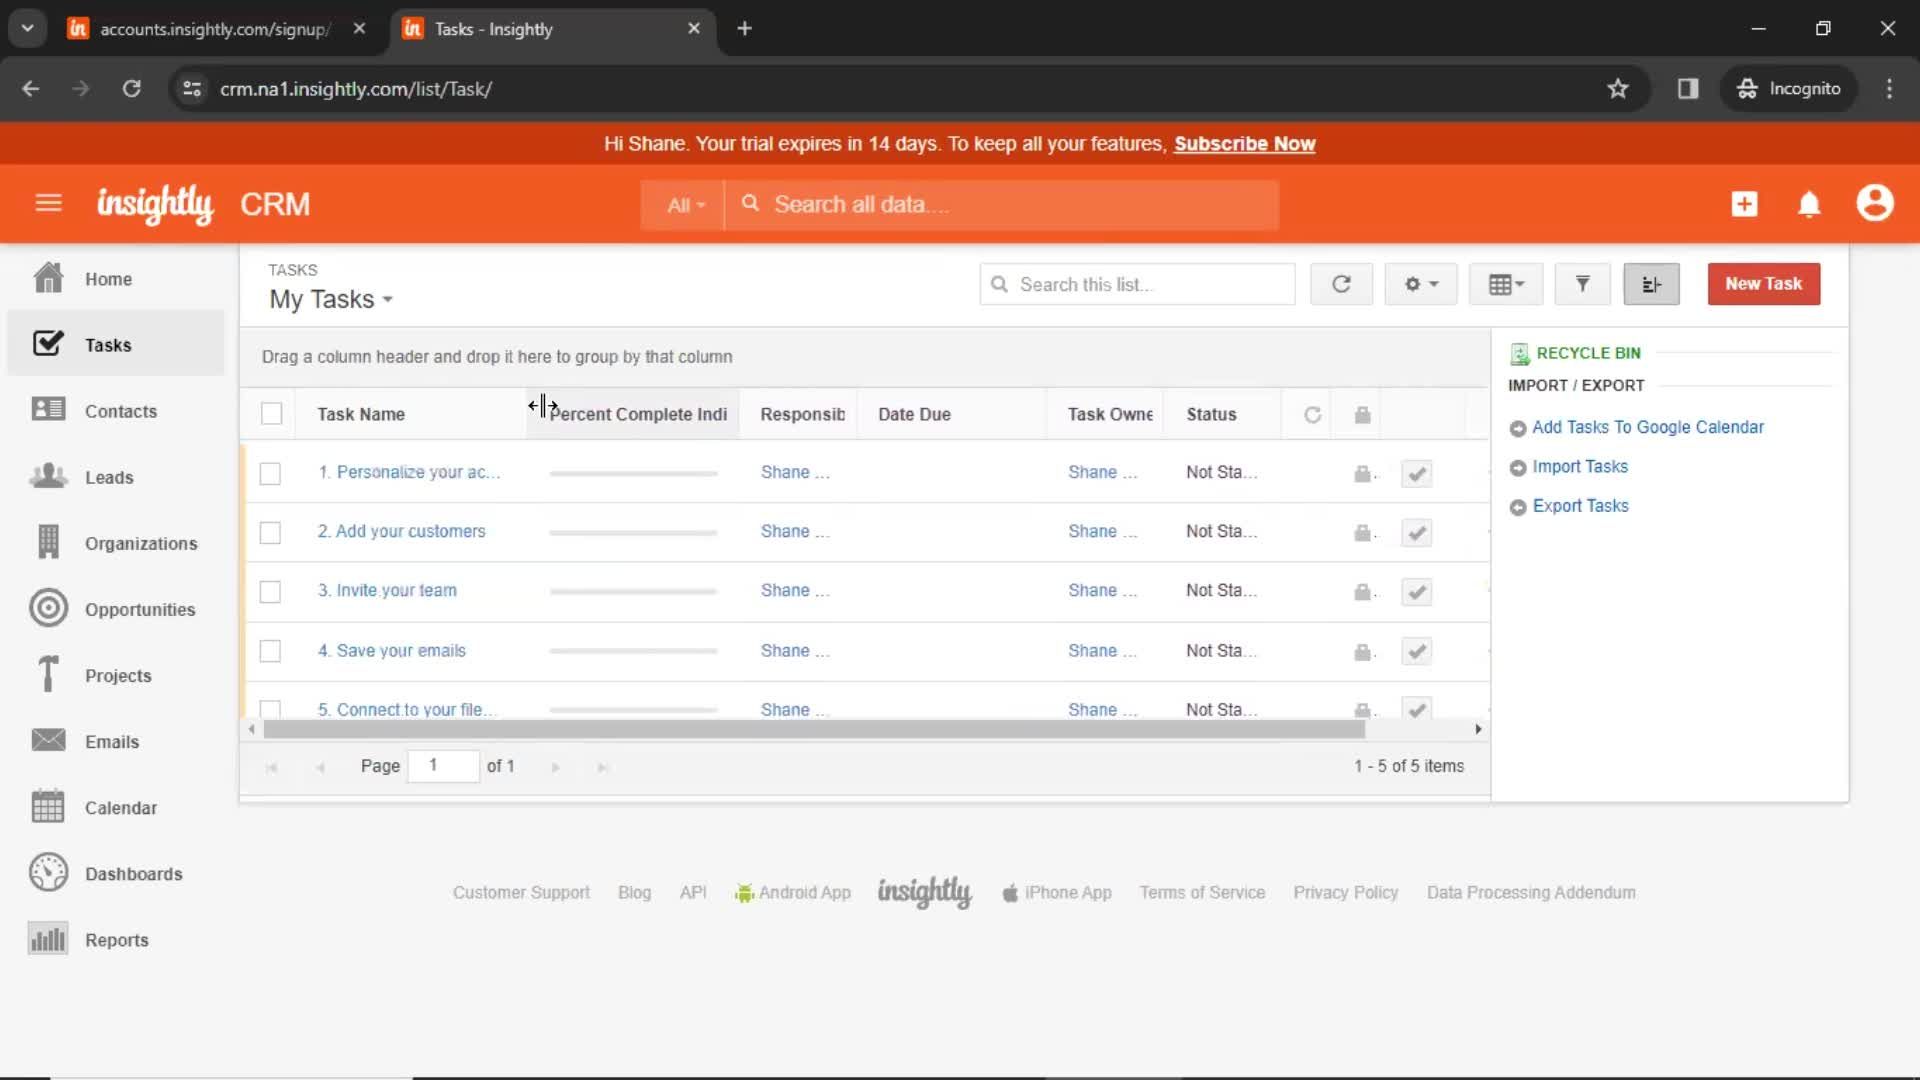Mark 'Personalize your account' task complete

1416,473
